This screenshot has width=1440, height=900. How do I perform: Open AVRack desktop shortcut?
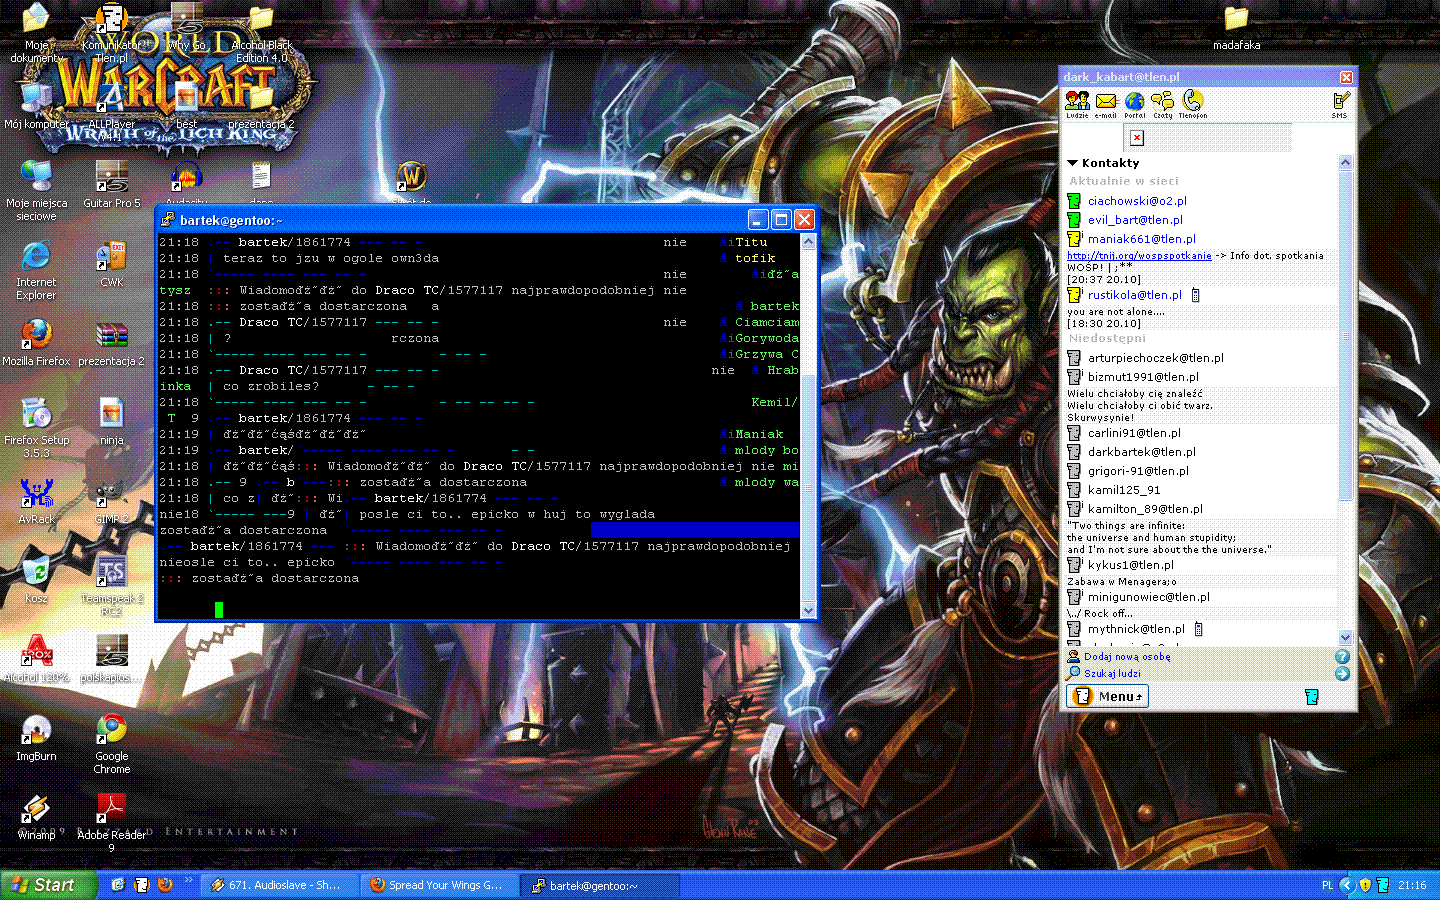(36, 501)
